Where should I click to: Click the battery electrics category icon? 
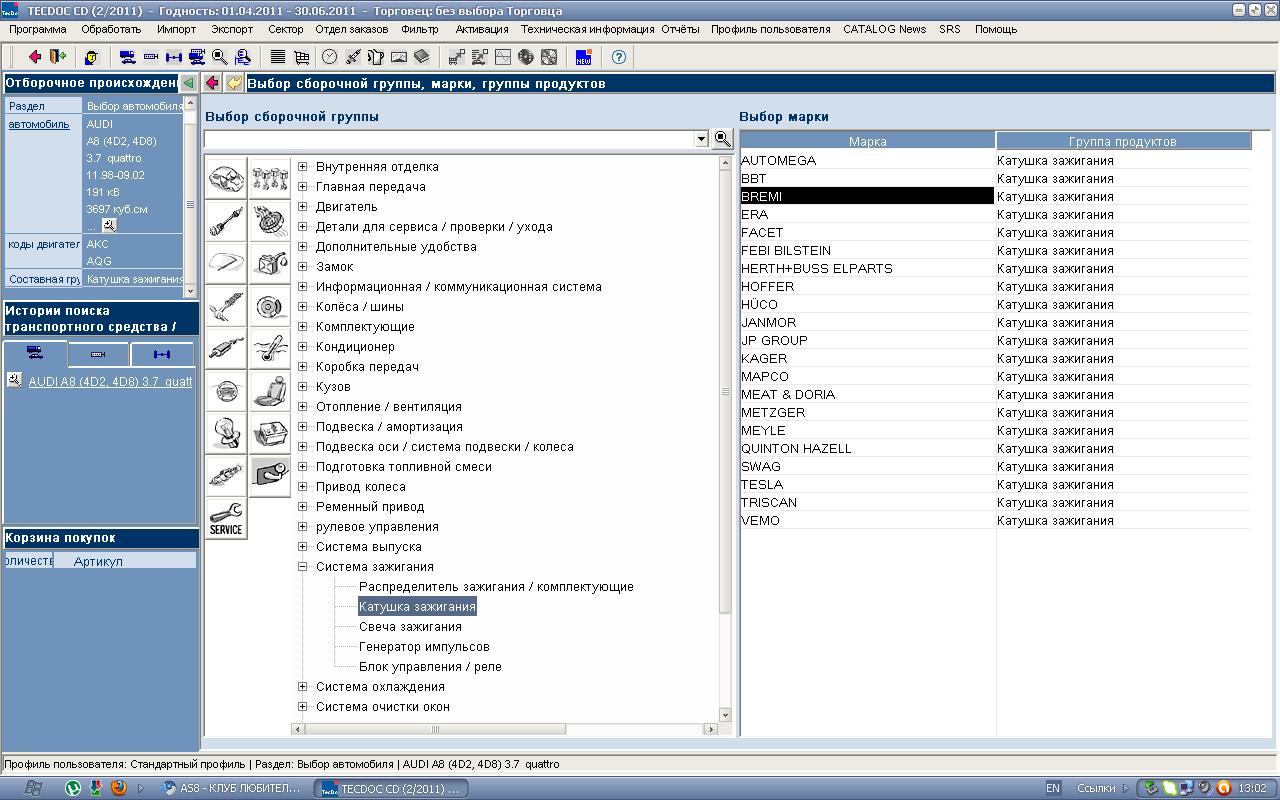270,432
